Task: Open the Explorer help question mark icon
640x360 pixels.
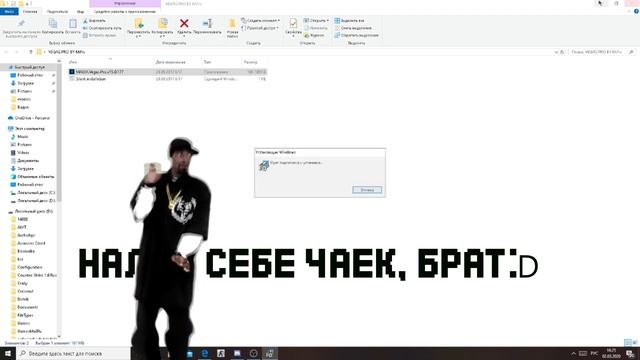Action: click(x=636, y=11)
